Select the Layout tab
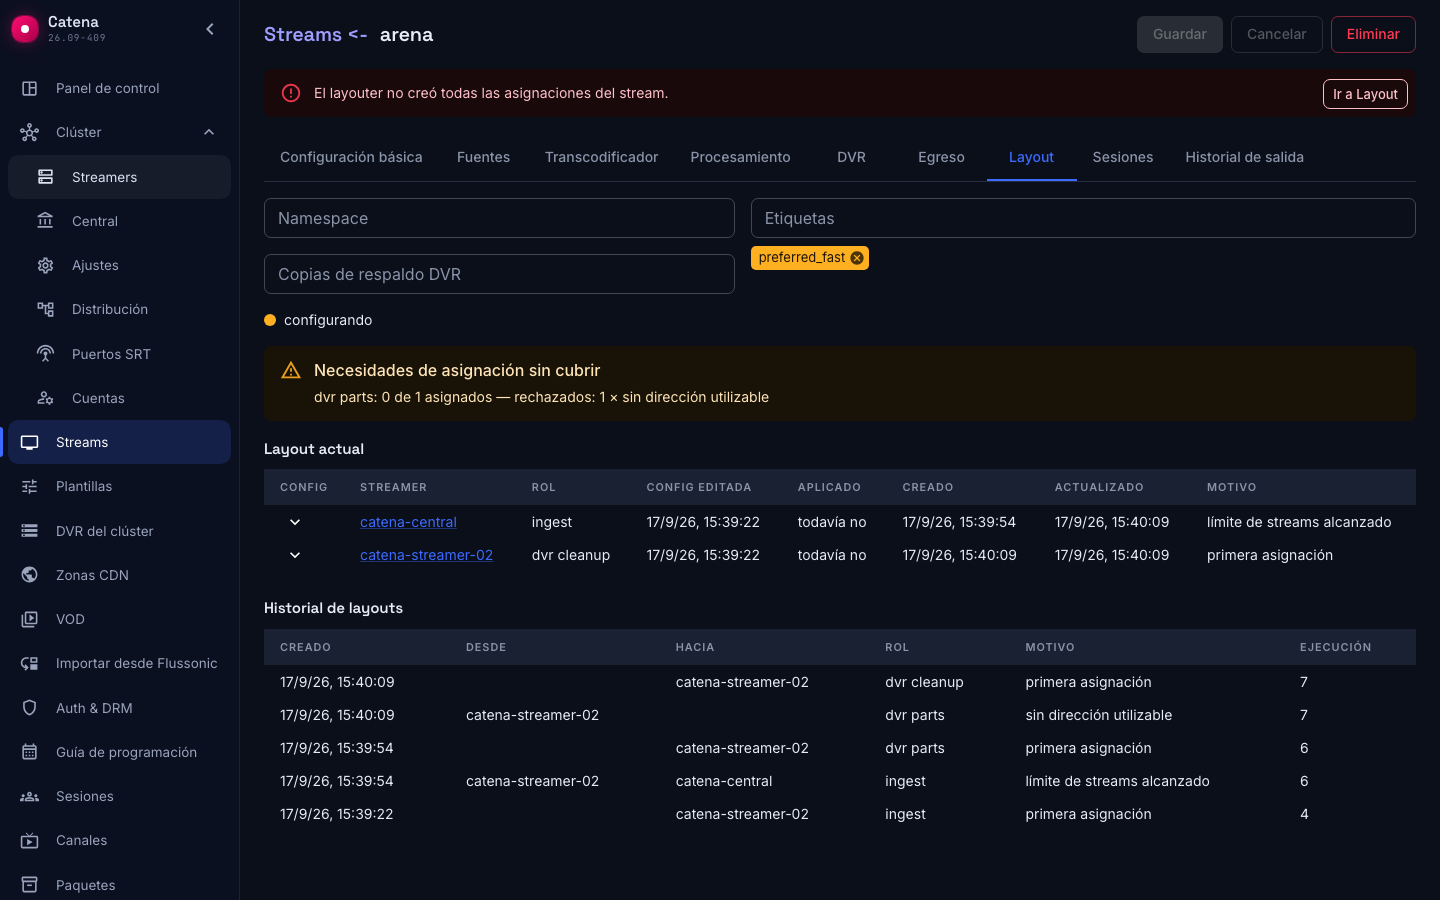Screen dimensions: 1440x900 point(1031,157)
